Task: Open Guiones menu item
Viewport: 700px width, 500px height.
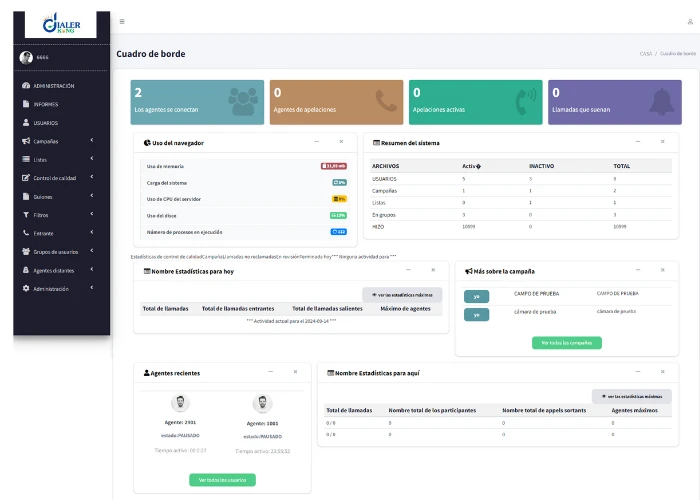Action: (43, 197)
